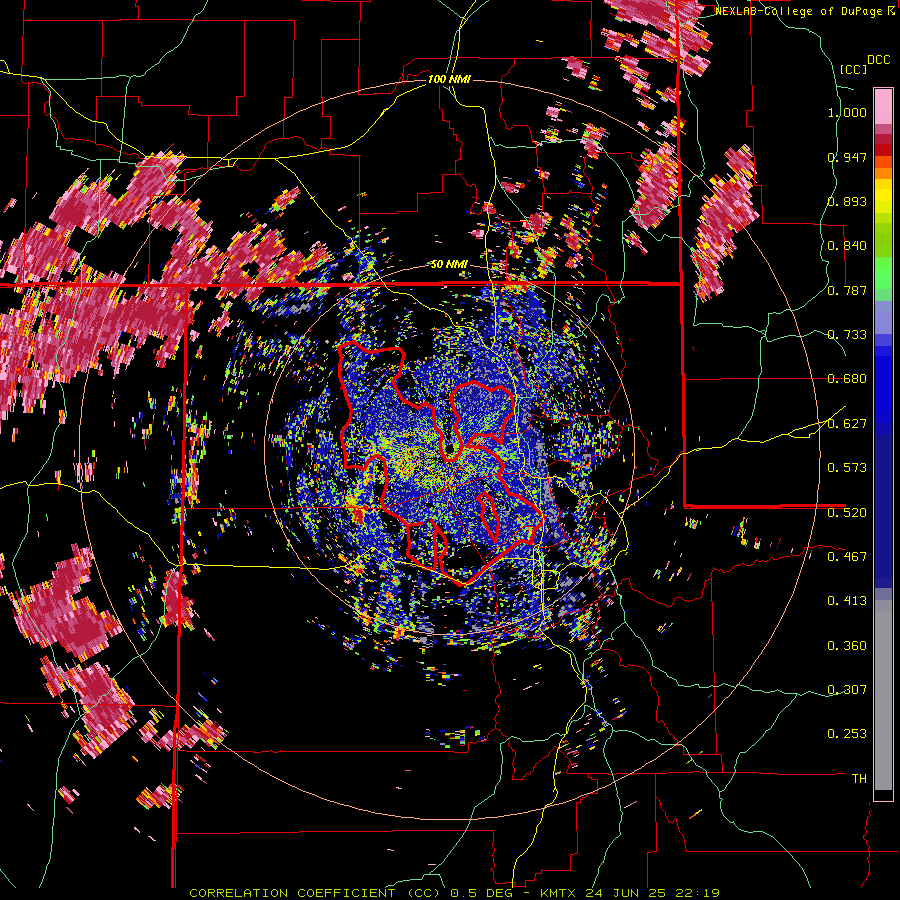Click the 50 NMI range ring label
Image resolution: width=900 pixels, height=900 pixels.
tap(449, 265)
